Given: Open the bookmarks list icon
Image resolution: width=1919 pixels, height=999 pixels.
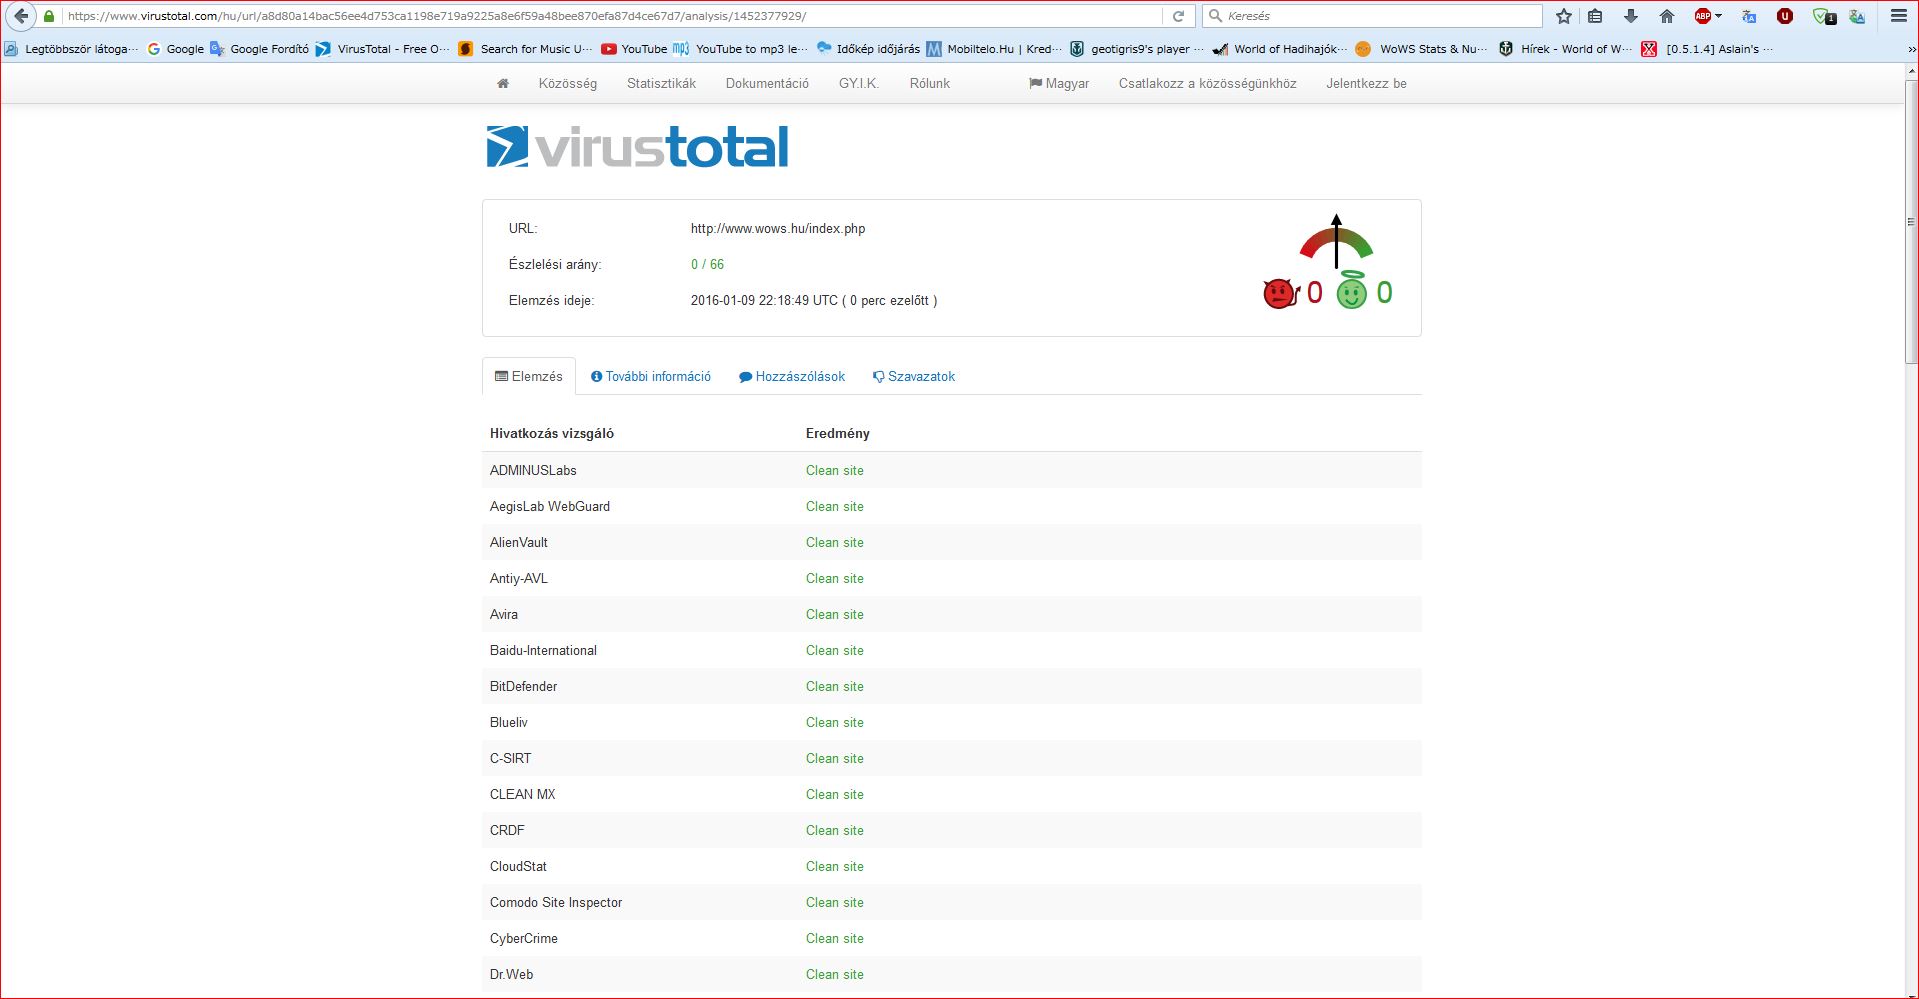Looking at the screenshot, I should (x=1596, y=16).
